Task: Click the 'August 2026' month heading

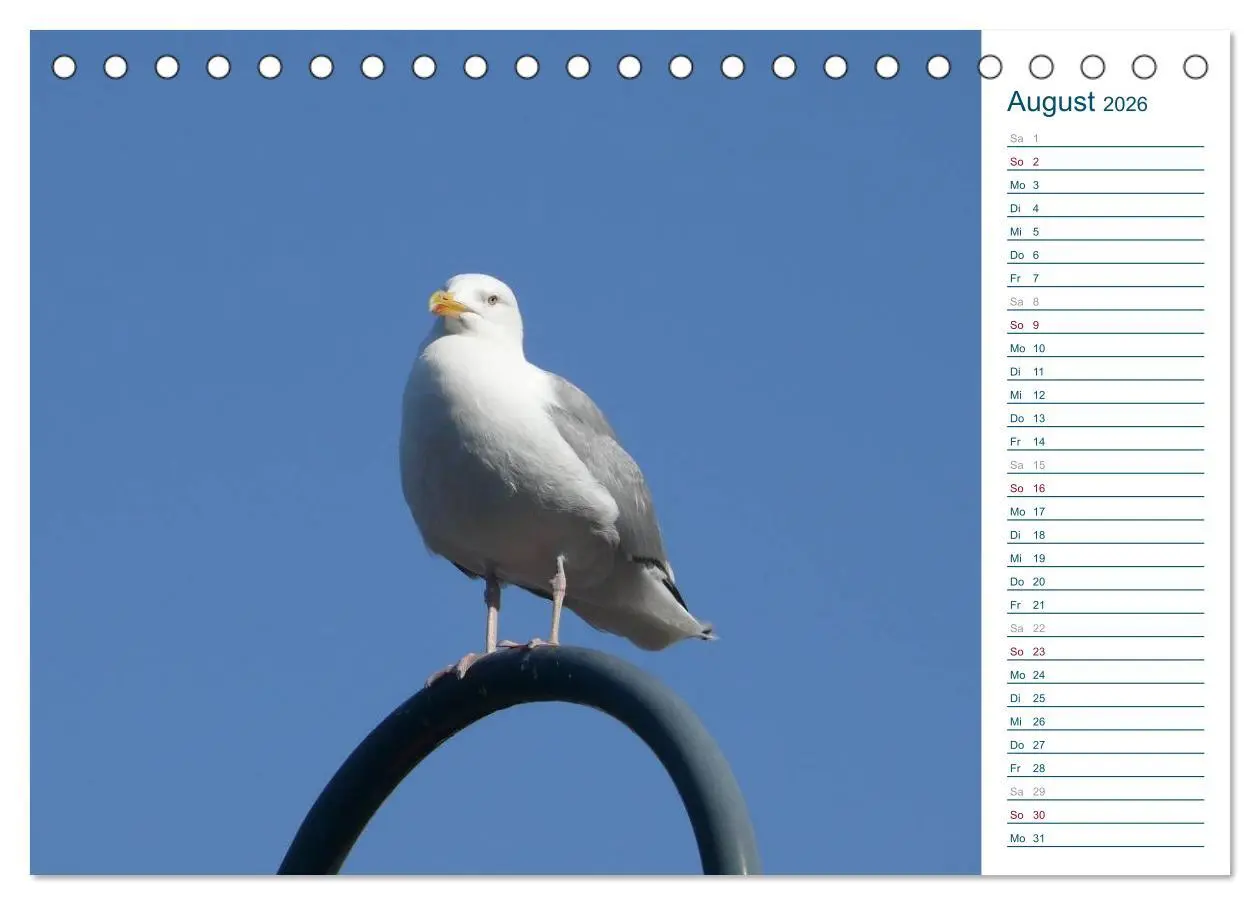Action: 1077,102
